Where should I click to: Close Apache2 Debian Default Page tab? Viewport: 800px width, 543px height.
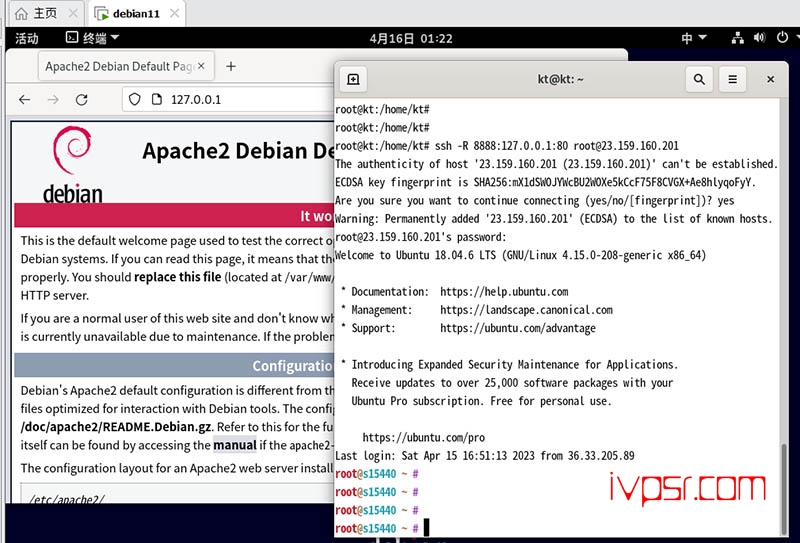tap(202, 66)
